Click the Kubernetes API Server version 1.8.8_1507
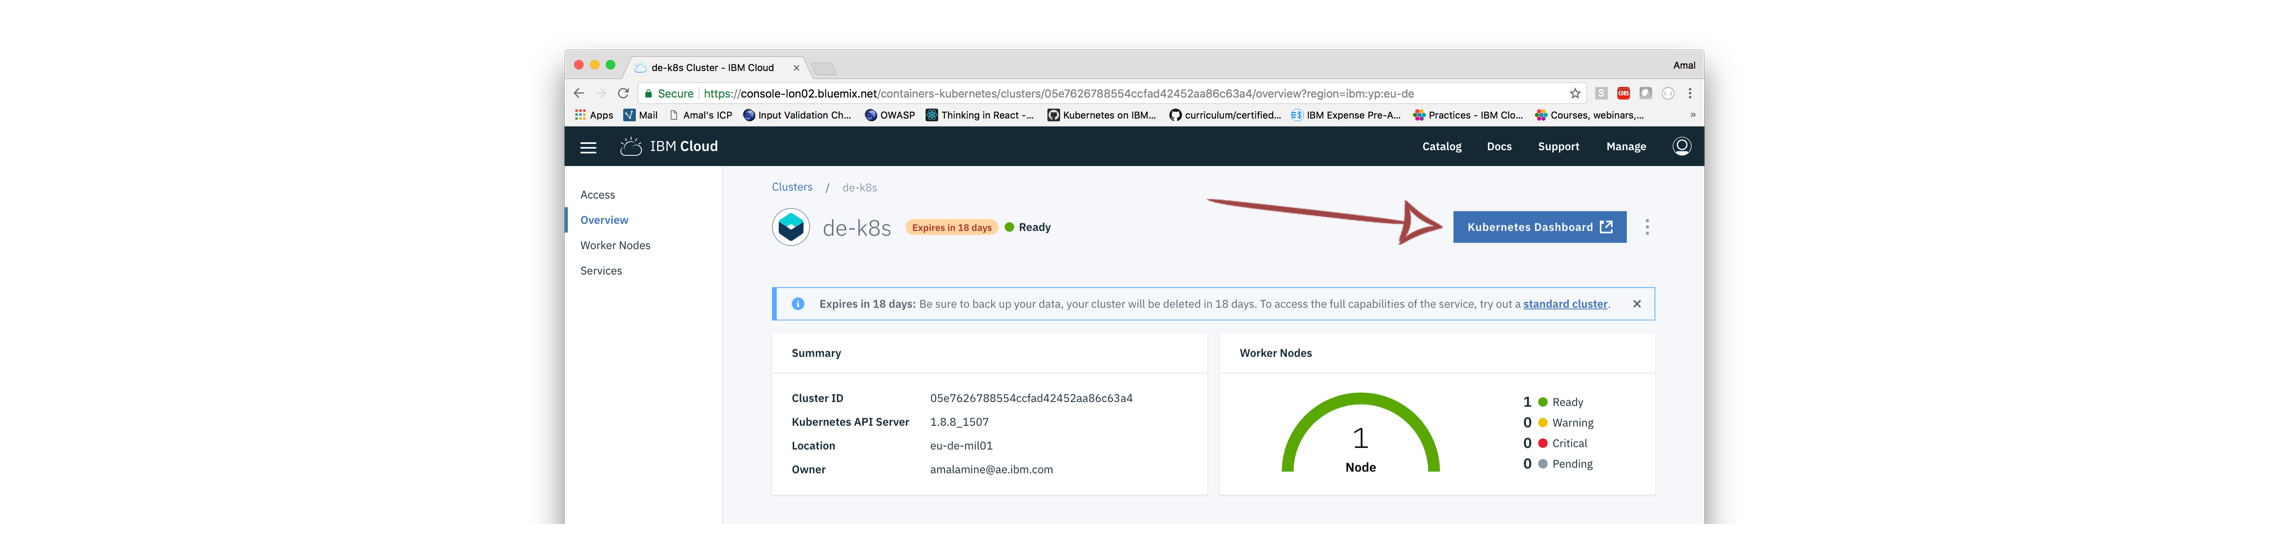The width and height of the screenshot is (2269, 548). click(x=959, y=422)
